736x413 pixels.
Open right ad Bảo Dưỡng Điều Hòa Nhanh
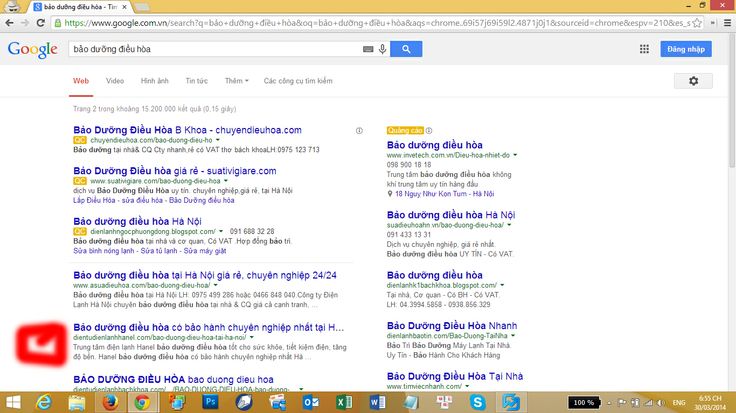(452, 325)
